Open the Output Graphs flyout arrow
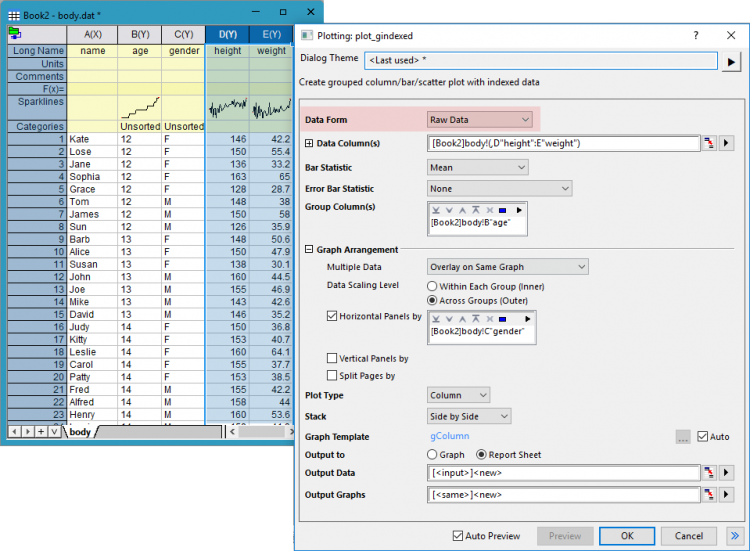The height and width of the screenshot is (551, 750). coord(726,494)
